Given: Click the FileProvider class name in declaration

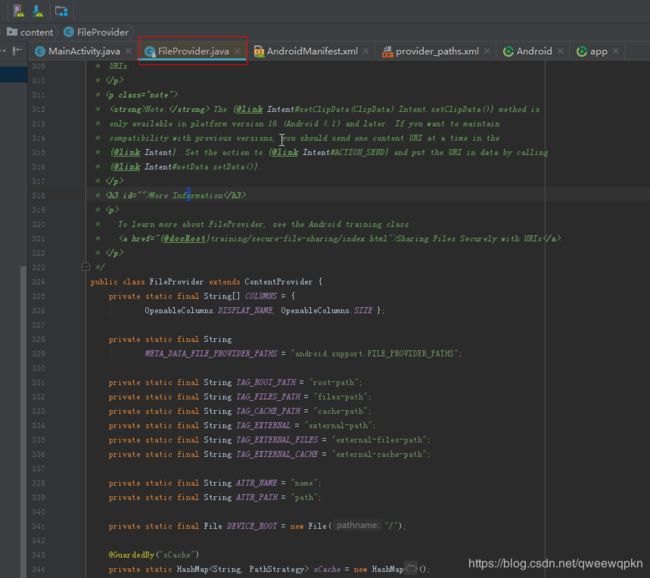Looking at the screenshot, I should tap(176, 282).
